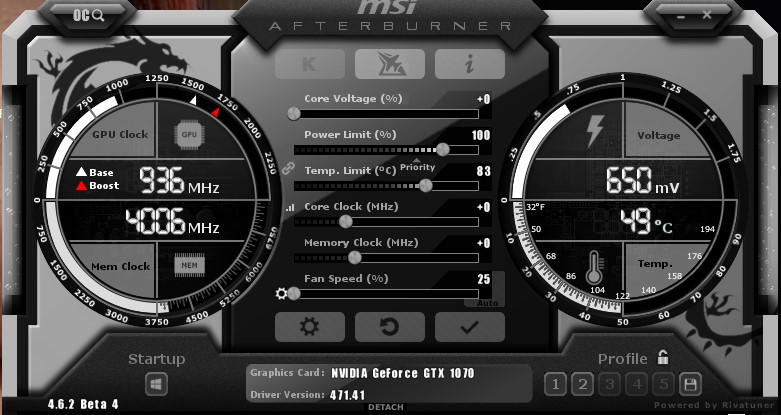
Task: Toggle the Profile lock icon
Action: click(x=663, y=357)
